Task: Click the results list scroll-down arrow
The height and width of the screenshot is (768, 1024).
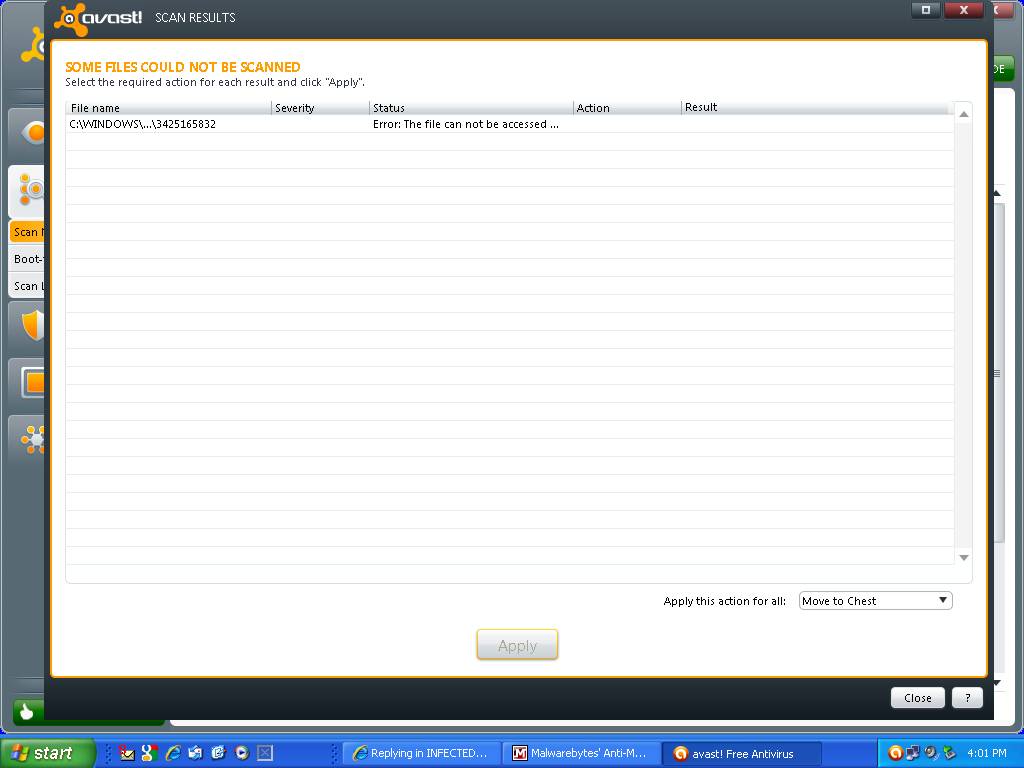Action: [963, 558]
